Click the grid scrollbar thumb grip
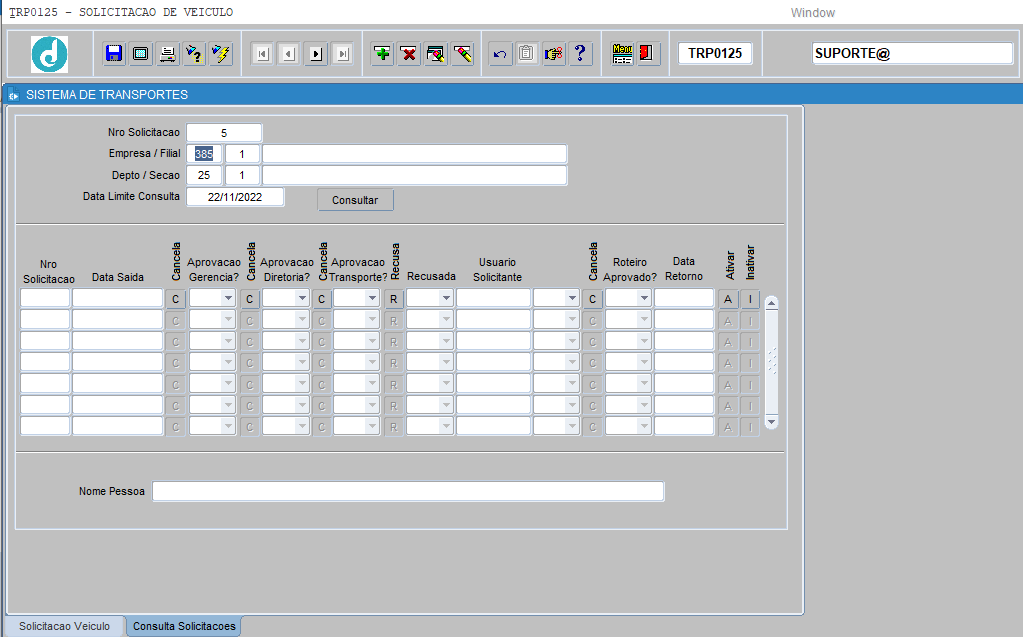This screenshot has width=1023, height=637. pyautogui.click(x=771, y=362)
